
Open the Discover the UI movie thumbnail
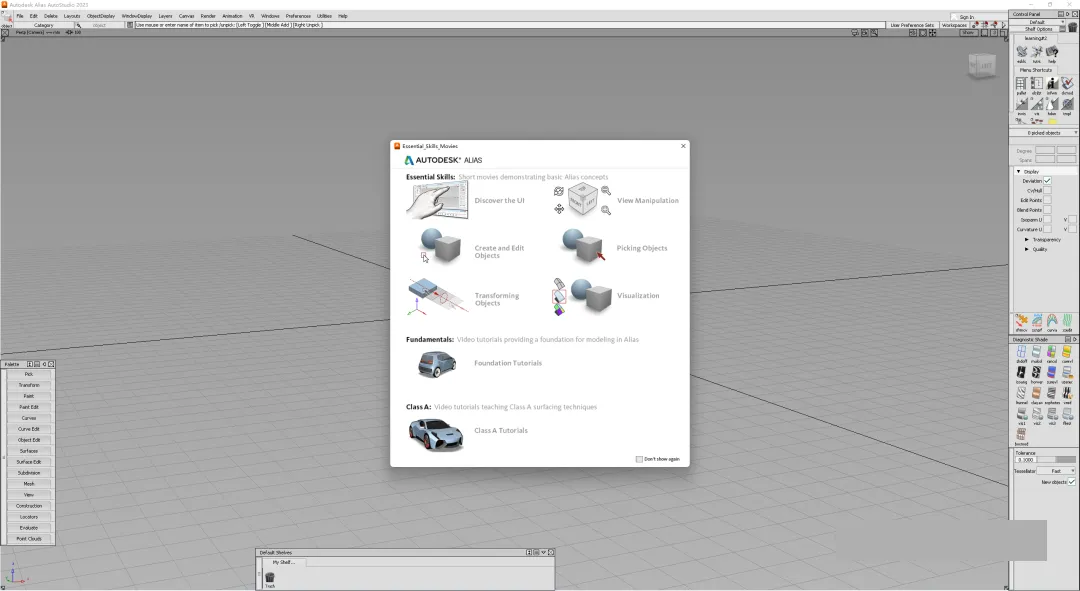point(437,201)
